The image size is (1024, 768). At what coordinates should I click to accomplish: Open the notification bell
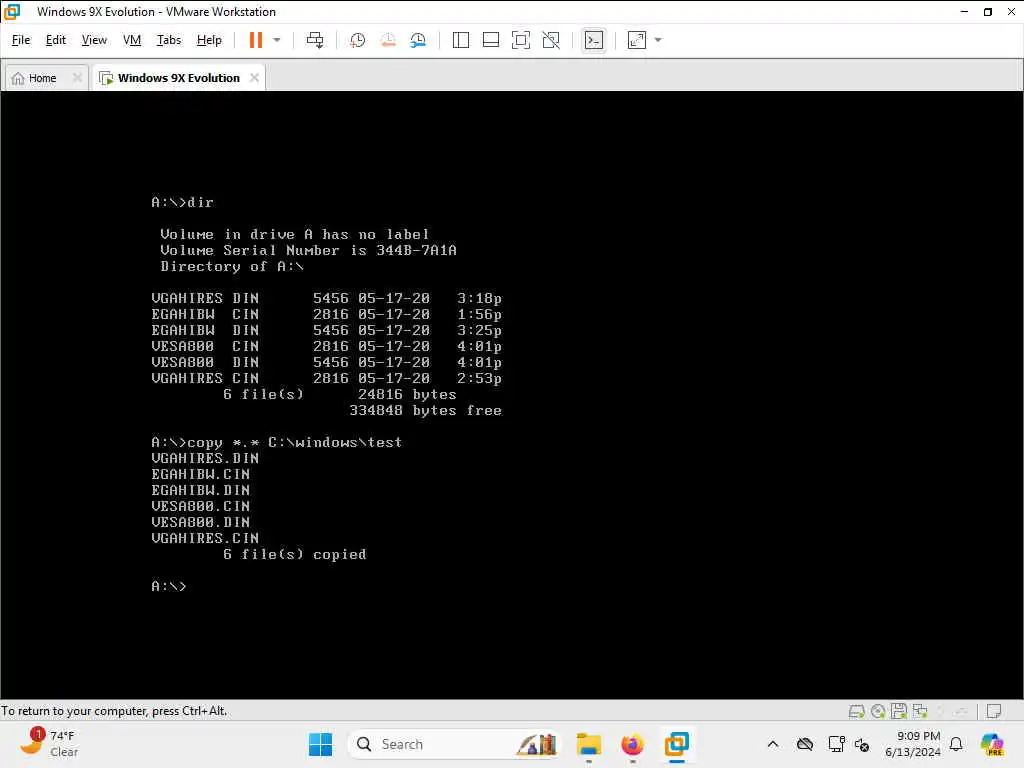point(956,744)
